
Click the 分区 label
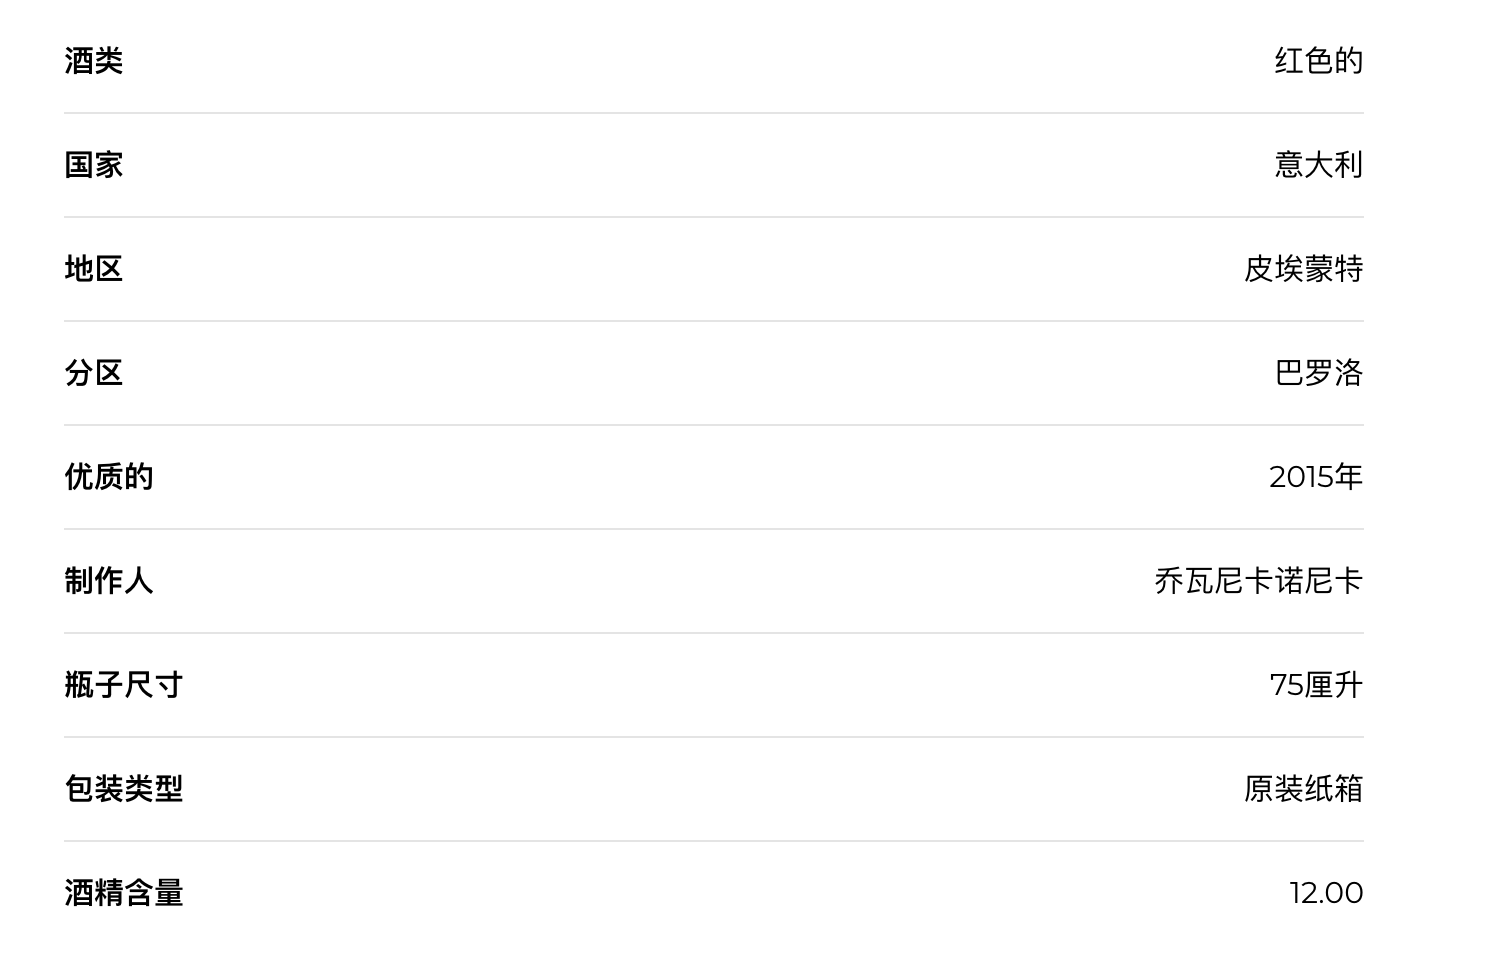pos(94,373)
